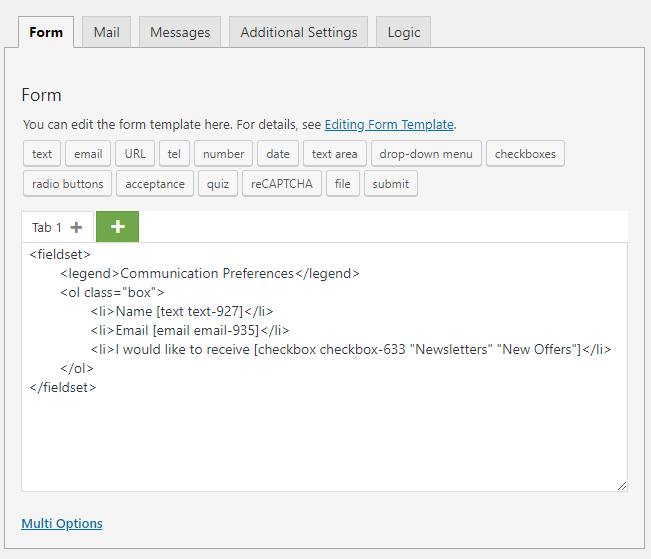
Task: Switch to the Mail tab
Action: [x=107, y=32]
